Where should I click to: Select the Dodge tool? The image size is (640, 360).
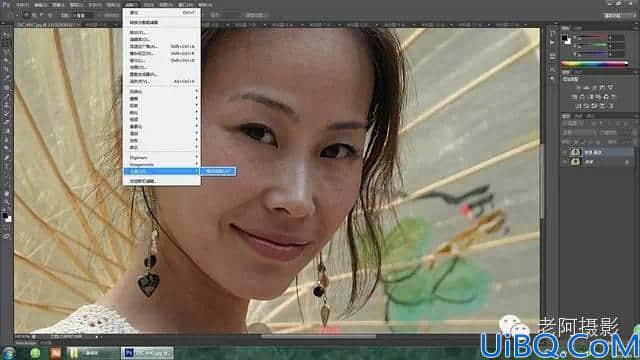click(x=6, y=149)
